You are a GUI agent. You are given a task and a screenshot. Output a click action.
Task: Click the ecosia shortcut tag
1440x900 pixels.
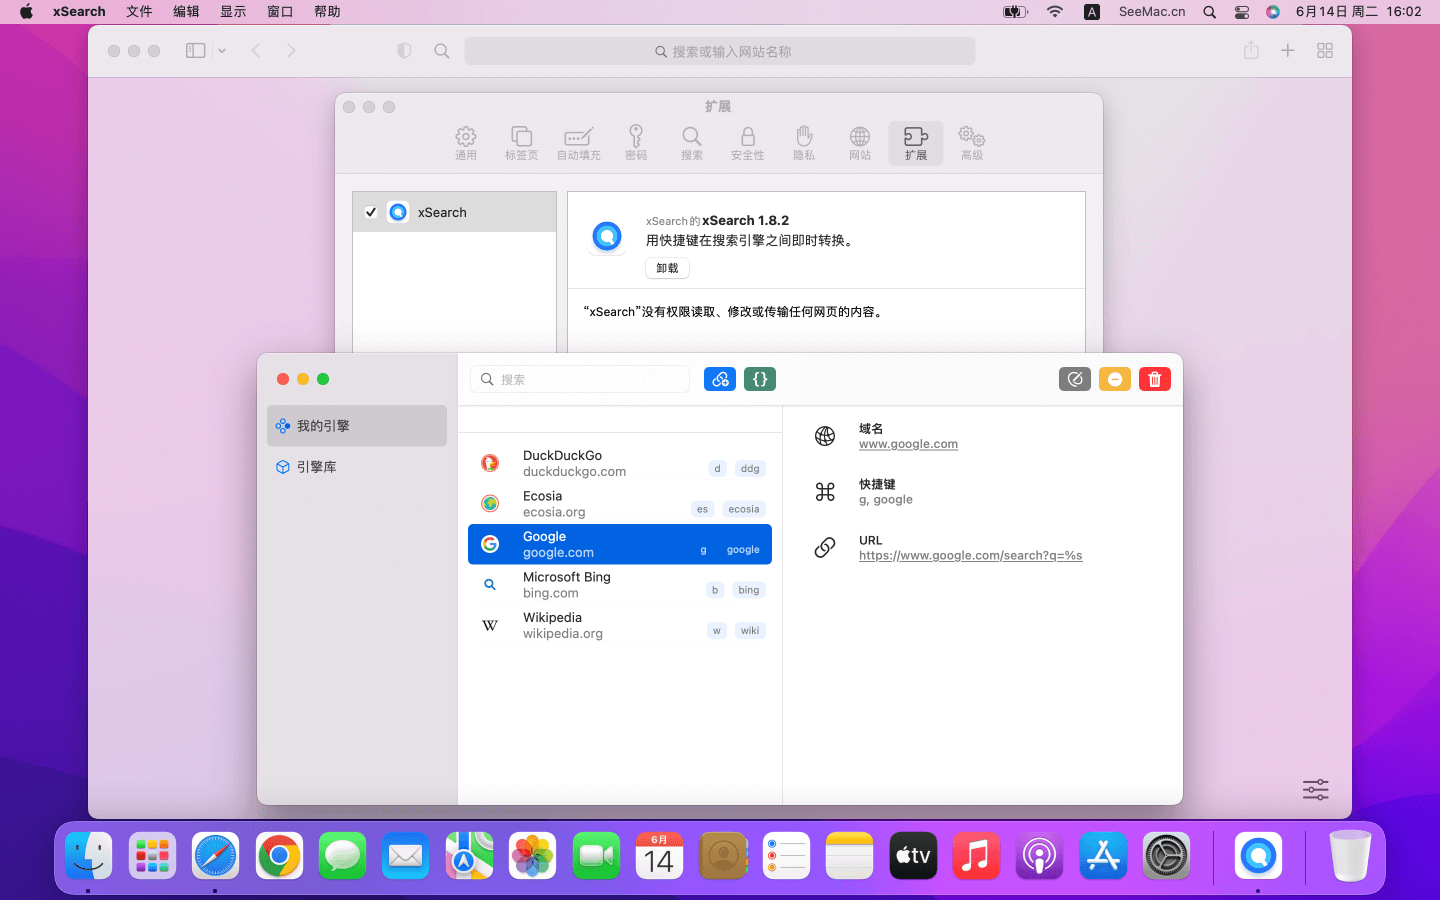coord(744,509)
